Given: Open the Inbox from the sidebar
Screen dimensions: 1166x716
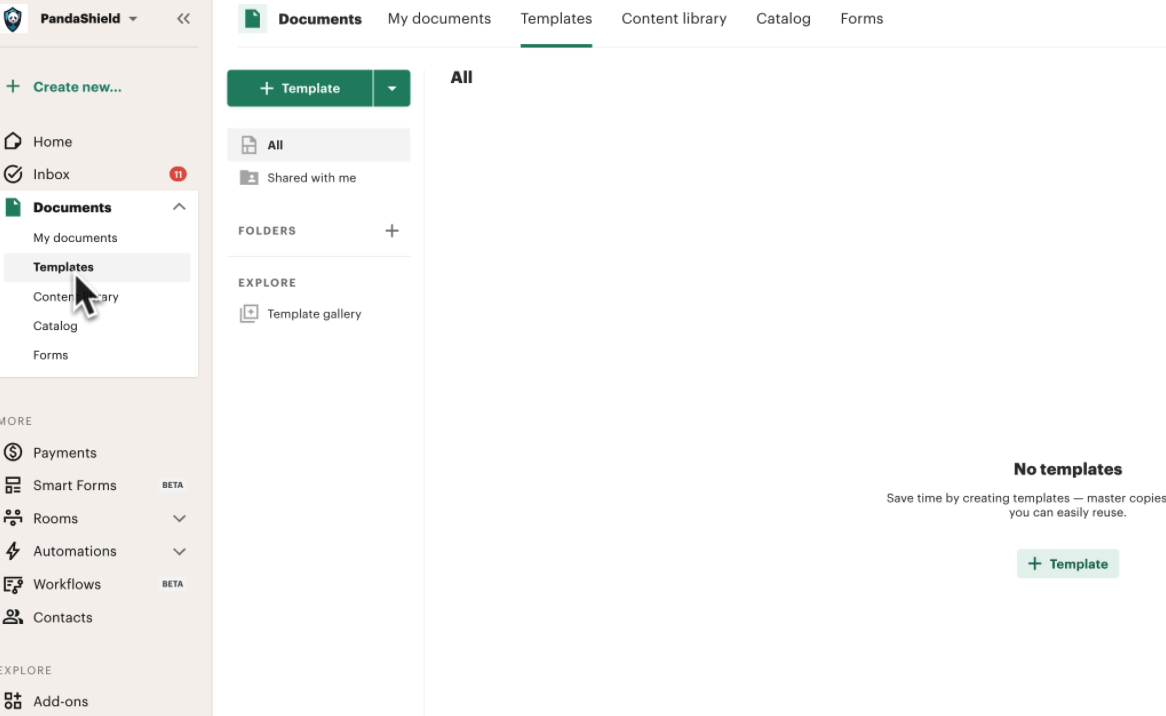Looking at the screenshot, I should (x=51, y=174).
